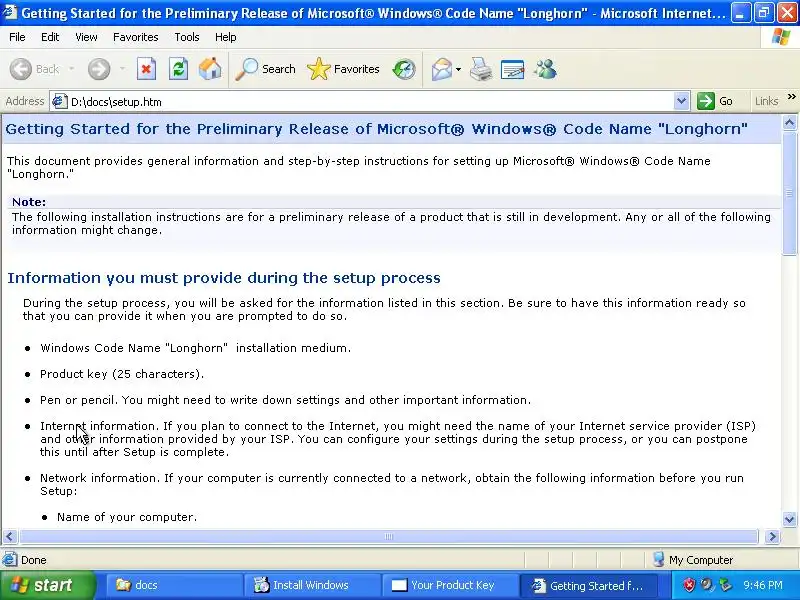800x600 pixels.
Task: Click Product key (25 characters) bullet
Action: [x=122, y=374]
